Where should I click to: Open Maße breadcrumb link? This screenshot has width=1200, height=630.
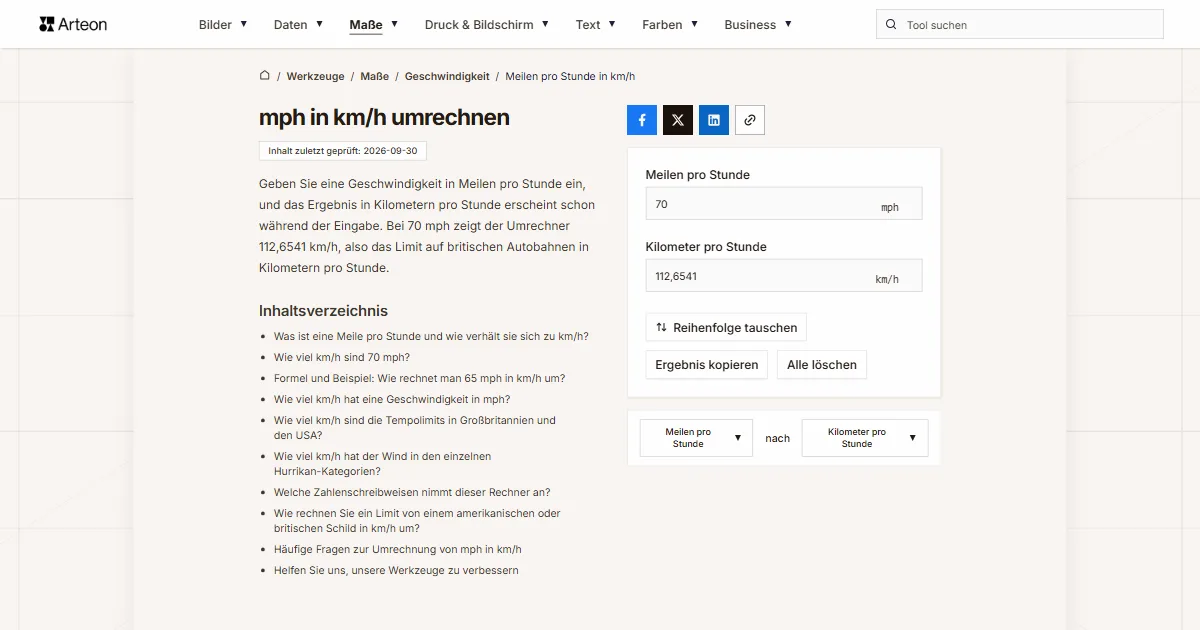[375, 76]
